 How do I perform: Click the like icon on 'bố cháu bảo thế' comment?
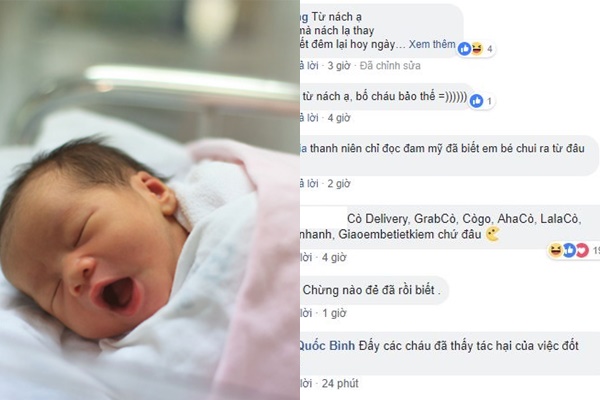pyautogui.click(x=476, y=101)
